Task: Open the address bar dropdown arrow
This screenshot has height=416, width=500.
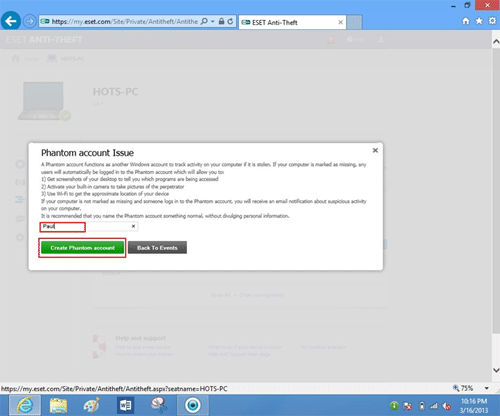Action: pos(213,22)
